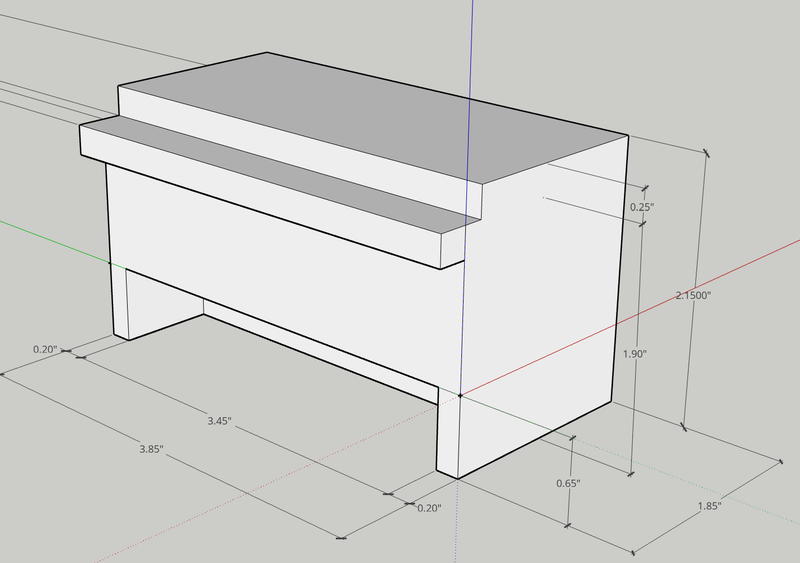Click the 3.45" dimension label
This screenshot has height=563, width=800.
point(219,421)
